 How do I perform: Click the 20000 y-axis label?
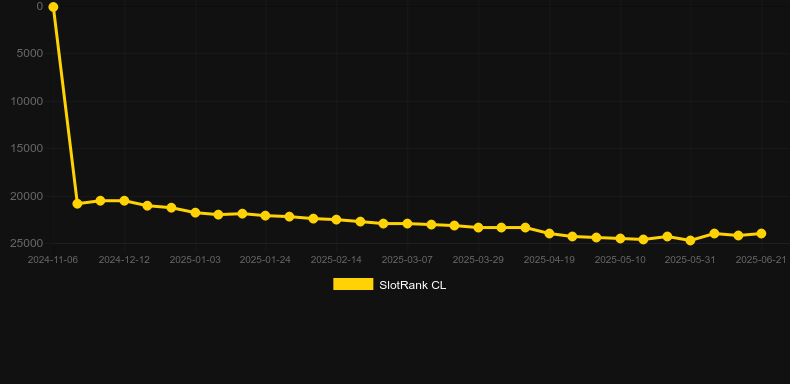click(x=27, y=197)
